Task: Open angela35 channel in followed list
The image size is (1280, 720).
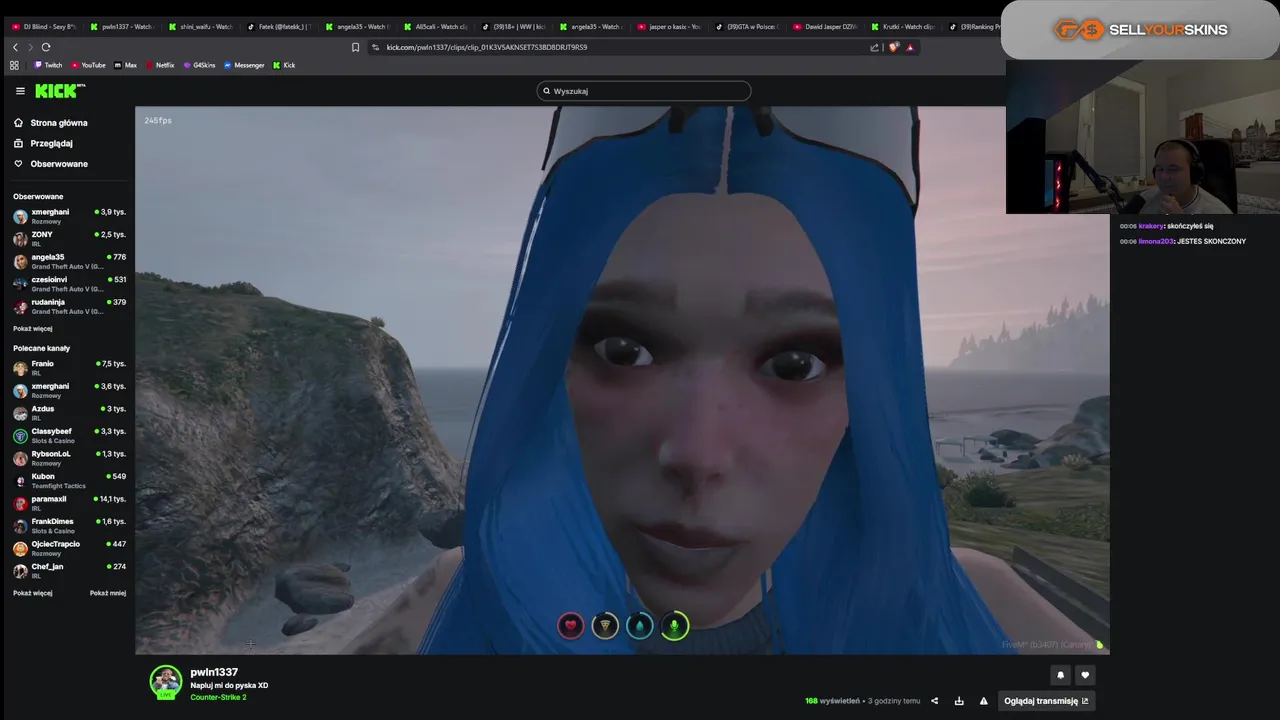Action: (69, 262)
